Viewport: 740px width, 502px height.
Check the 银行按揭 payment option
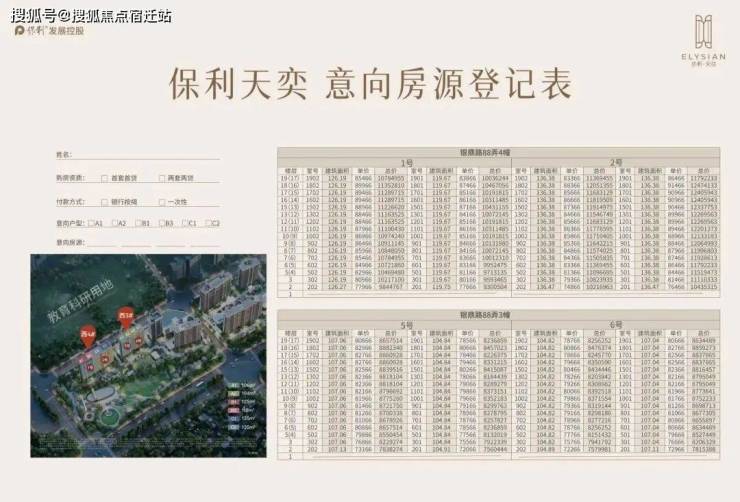click(x=104, y=202)
